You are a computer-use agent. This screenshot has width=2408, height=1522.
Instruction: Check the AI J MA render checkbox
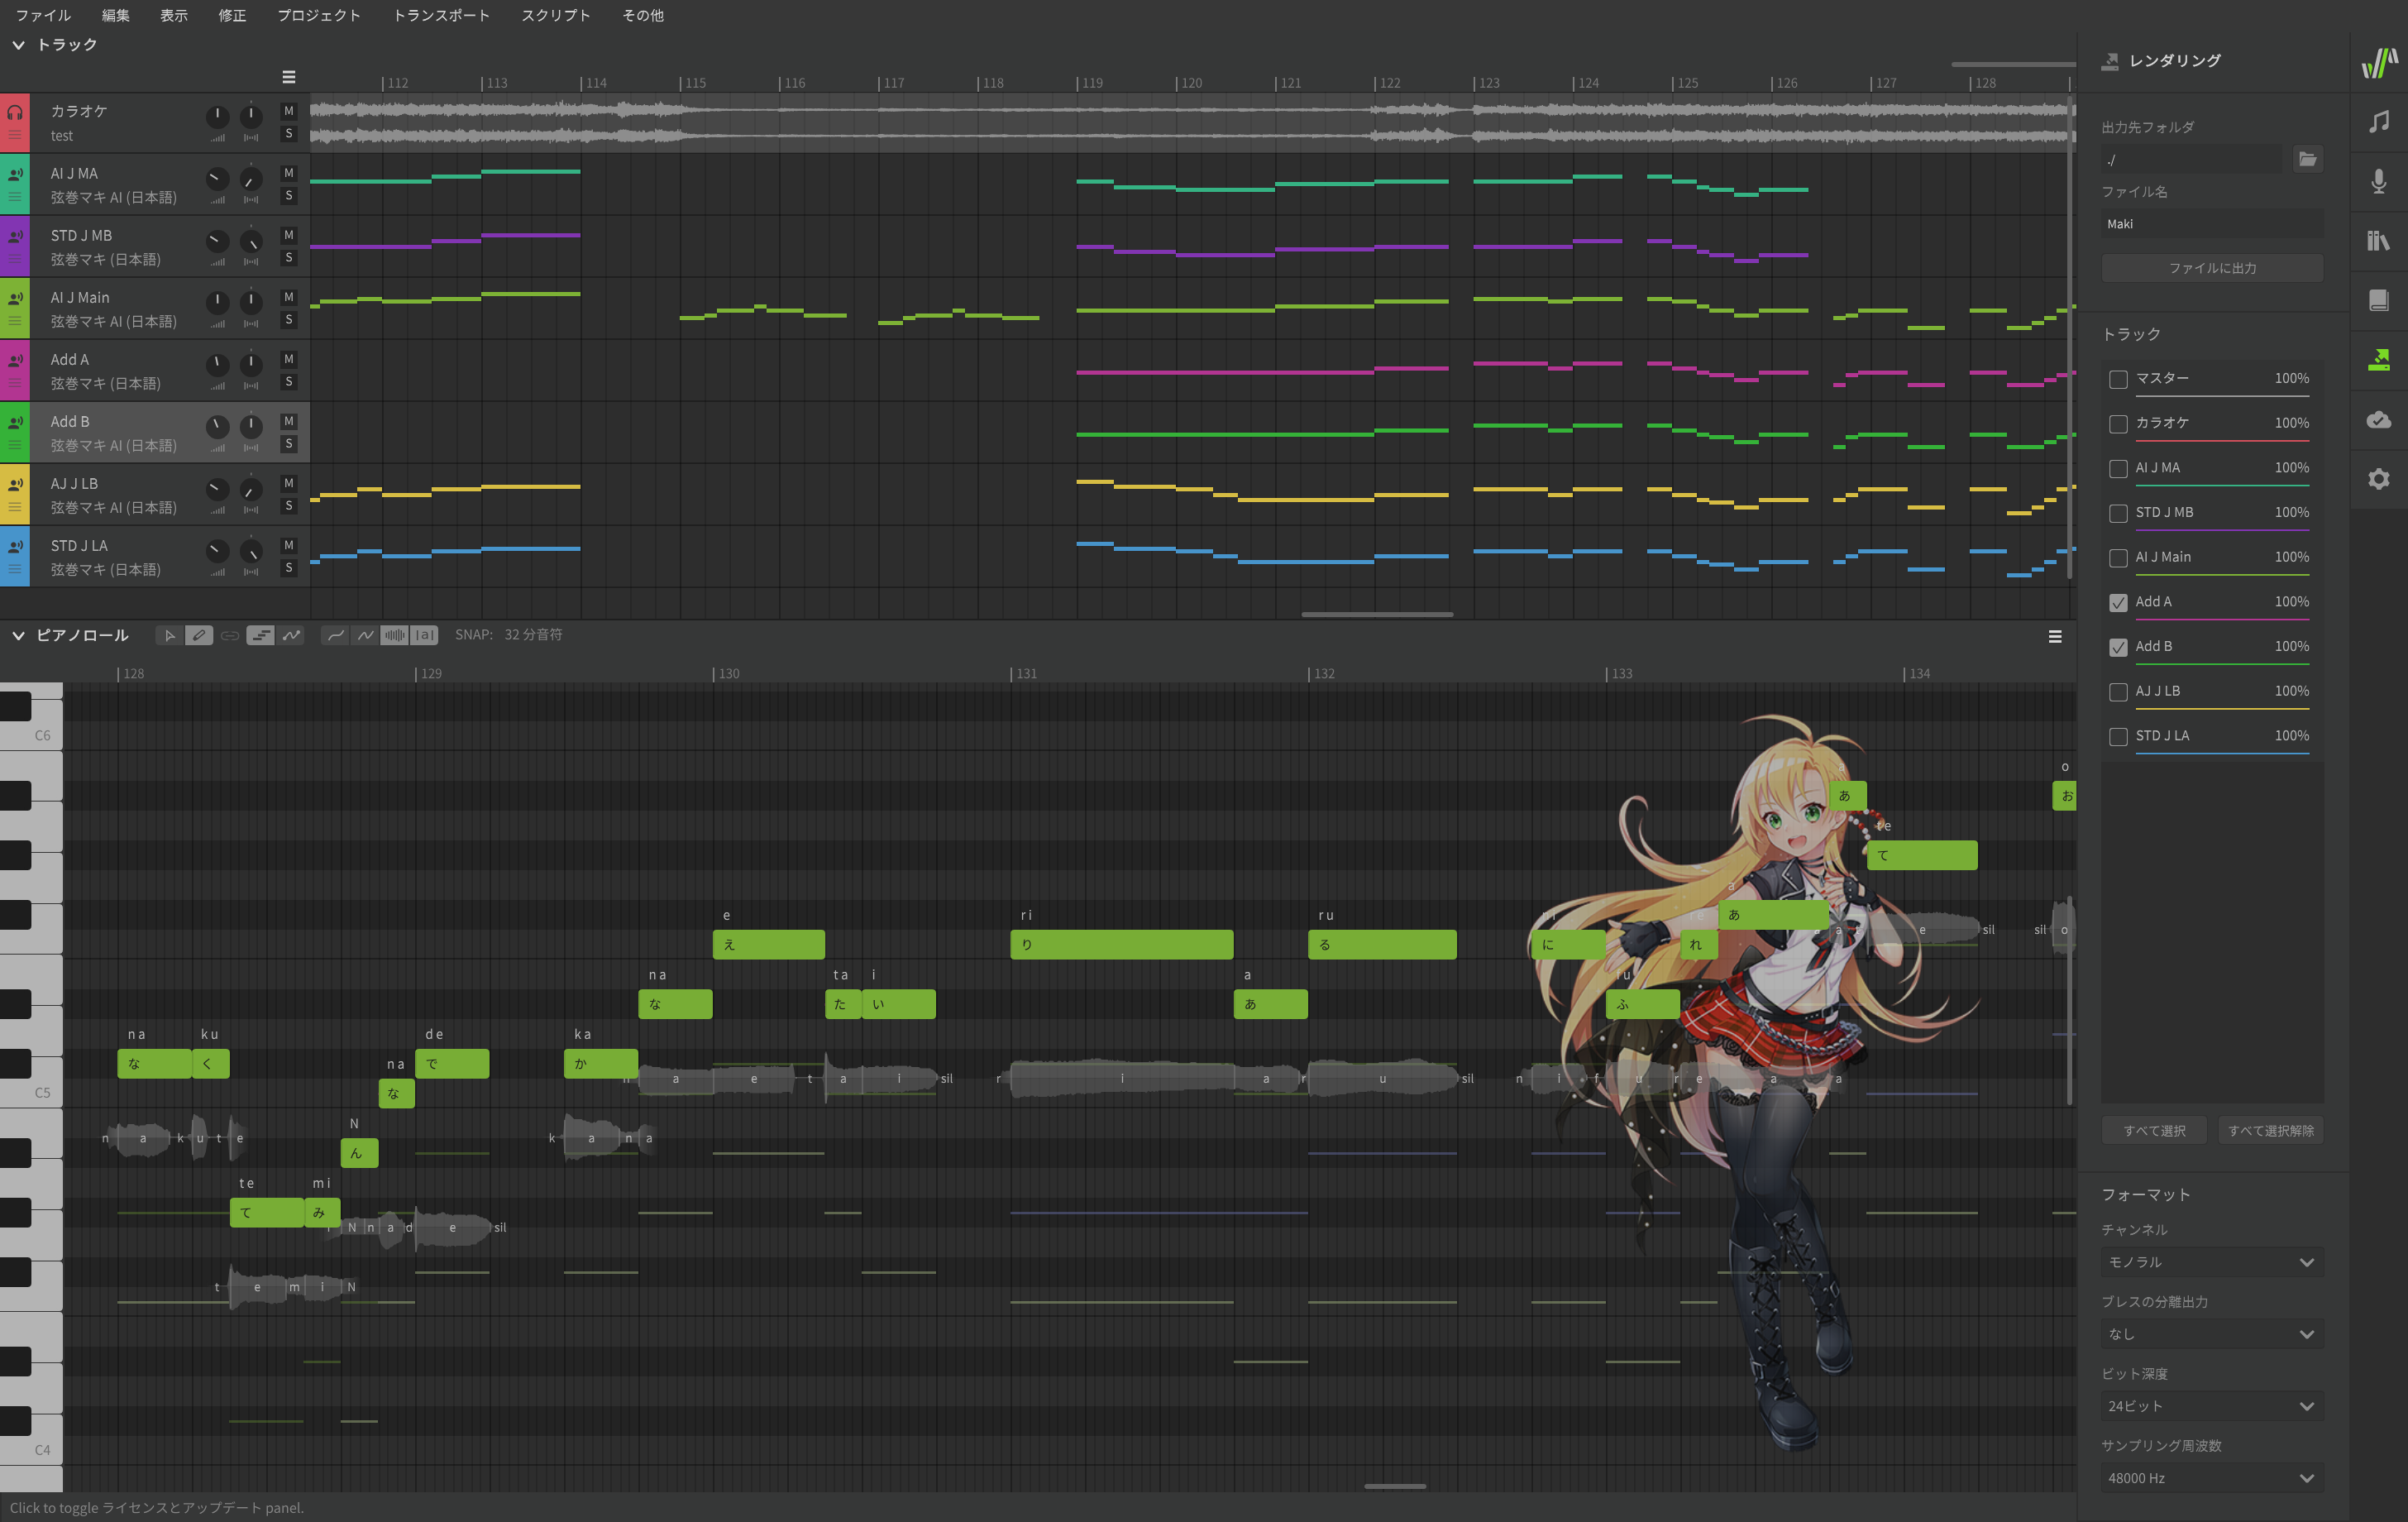pos(2118,469)
